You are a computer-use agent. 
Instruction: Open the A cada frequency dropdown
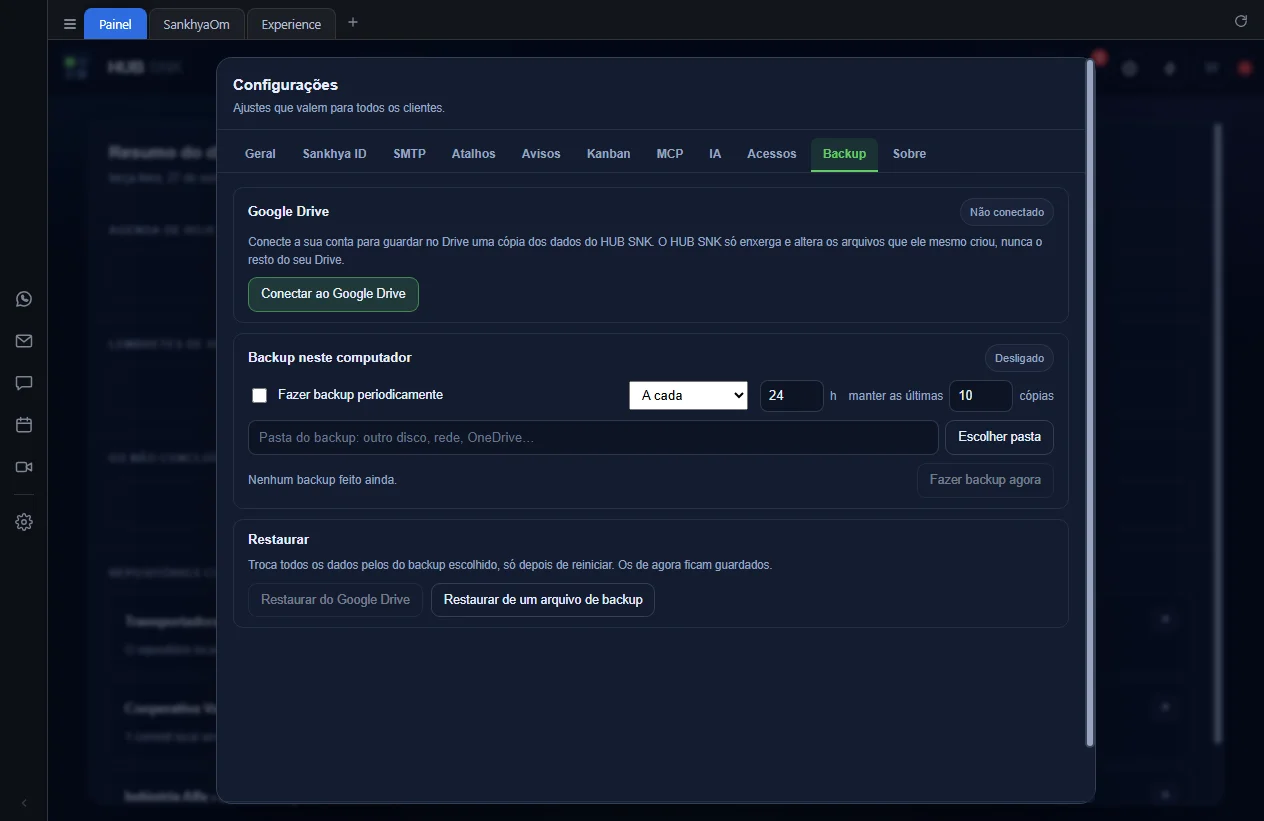[x=688, y=395]
